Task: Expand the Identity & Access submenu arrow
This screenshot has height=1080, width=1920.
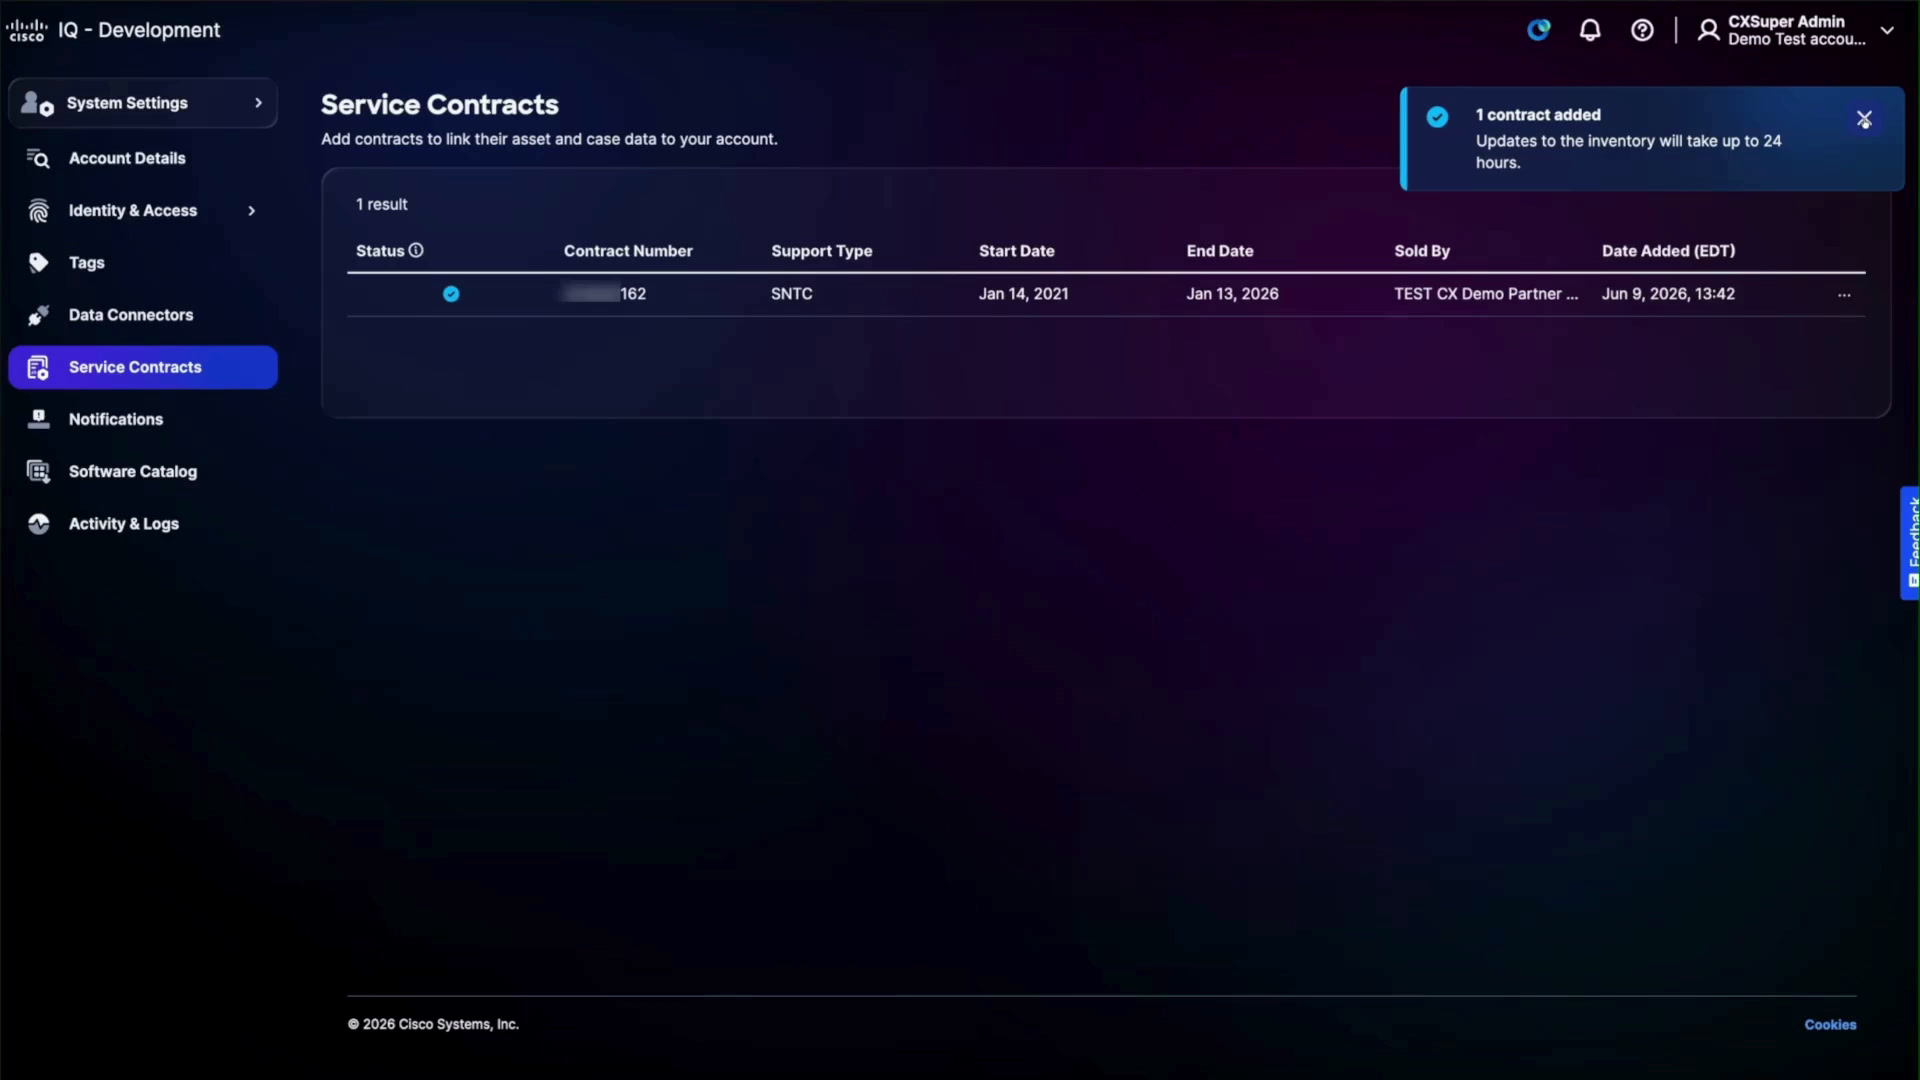Action: pyautogui.click(x=252, y=211)
